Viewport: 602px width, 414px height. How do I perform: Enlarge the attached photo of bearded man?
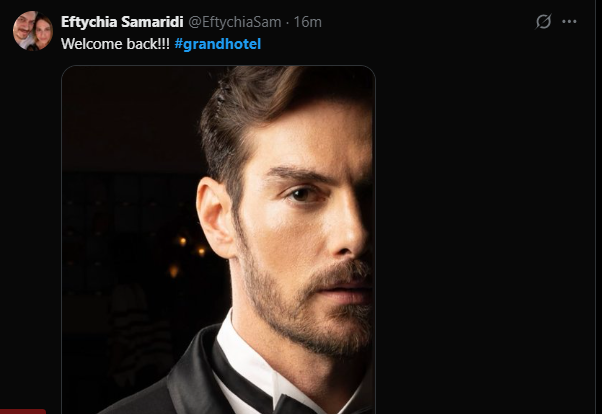tap(218, 240)
